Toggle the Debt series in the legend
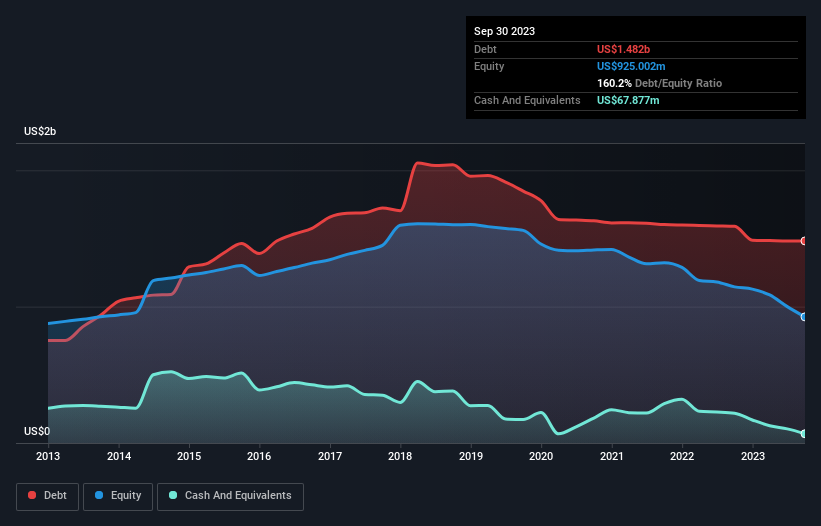Screen dimensions: 821x526 46,496
